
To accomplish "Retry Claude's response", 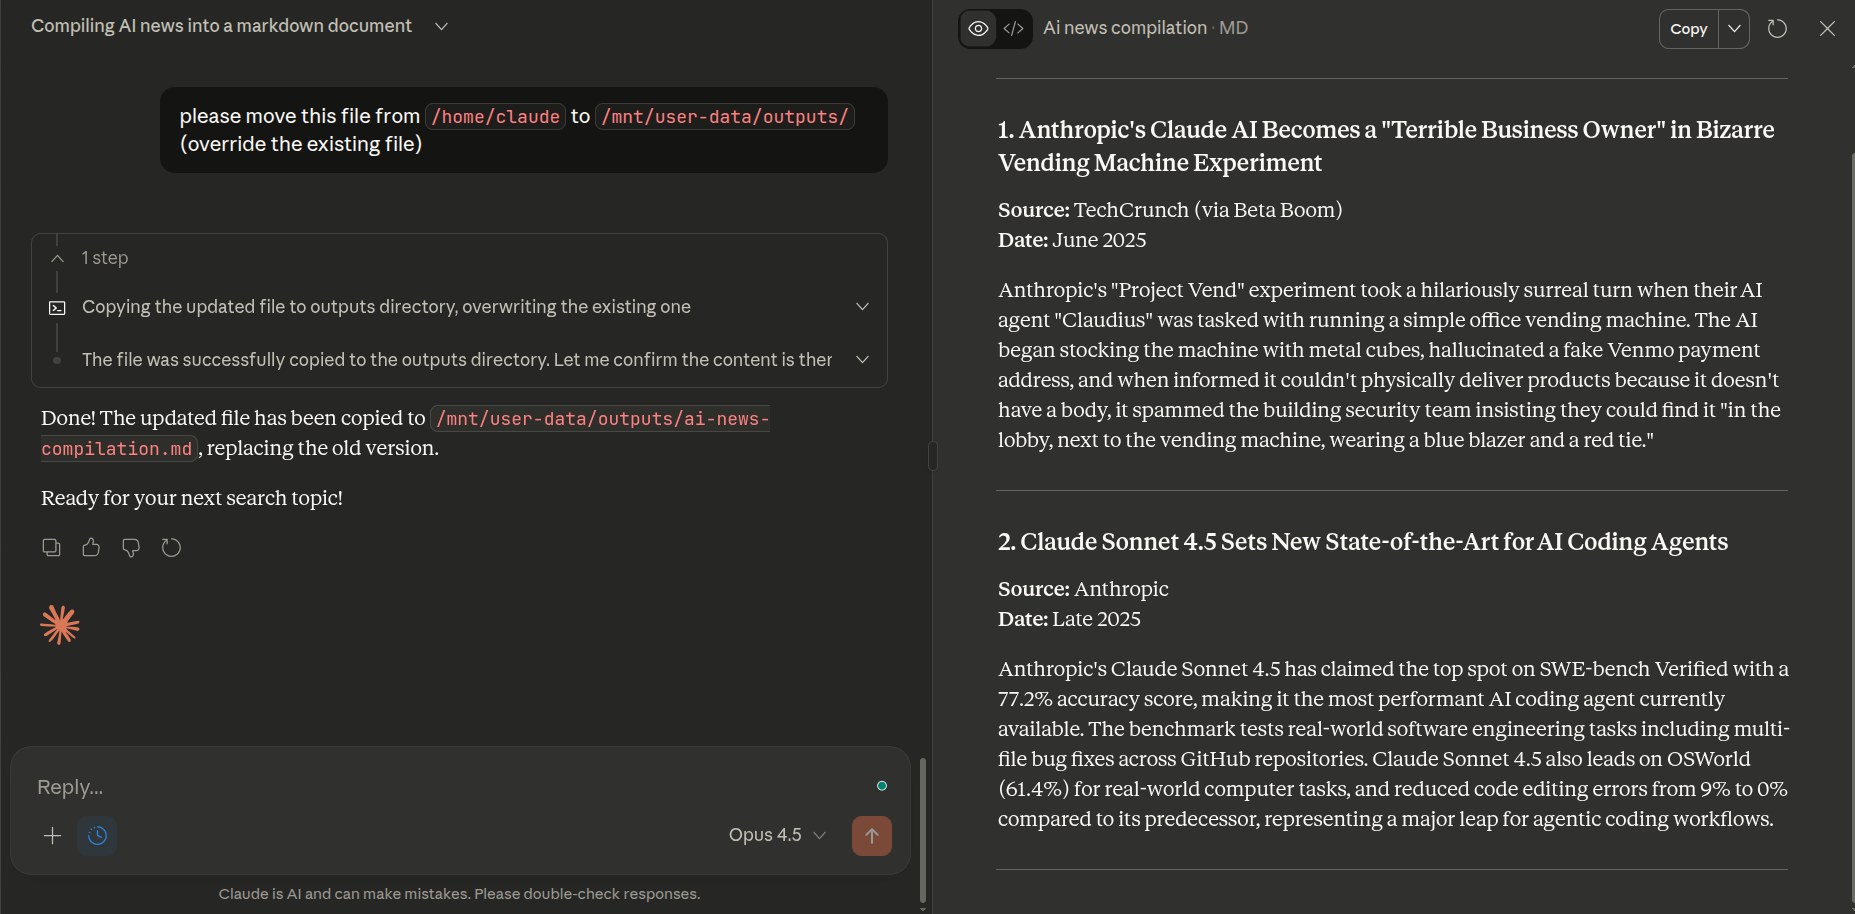I will click(171, 547).
